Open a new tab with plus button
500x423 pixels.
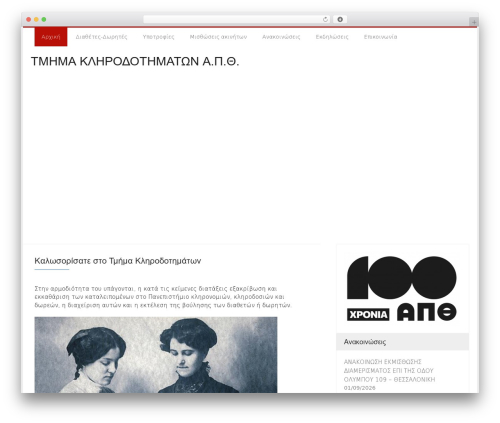[x=474, y=22]
